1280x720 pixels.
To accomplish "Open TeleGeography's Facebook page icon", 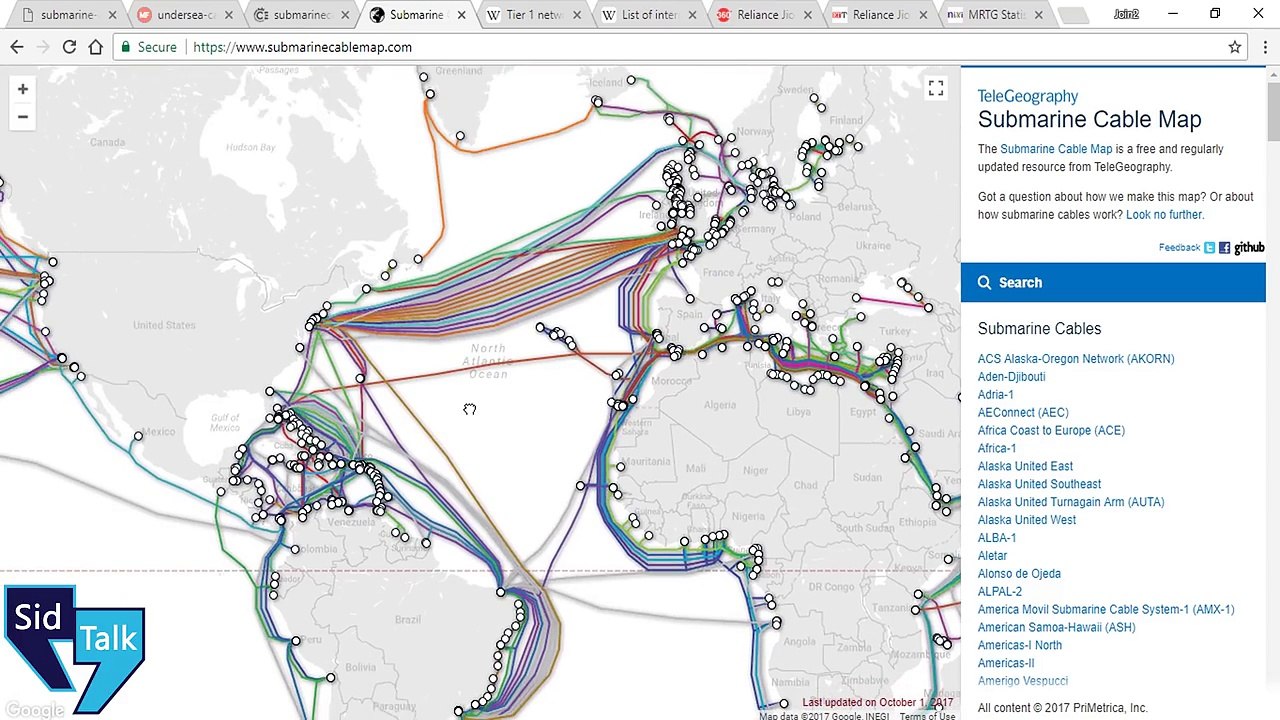I will click(1224, 248).
